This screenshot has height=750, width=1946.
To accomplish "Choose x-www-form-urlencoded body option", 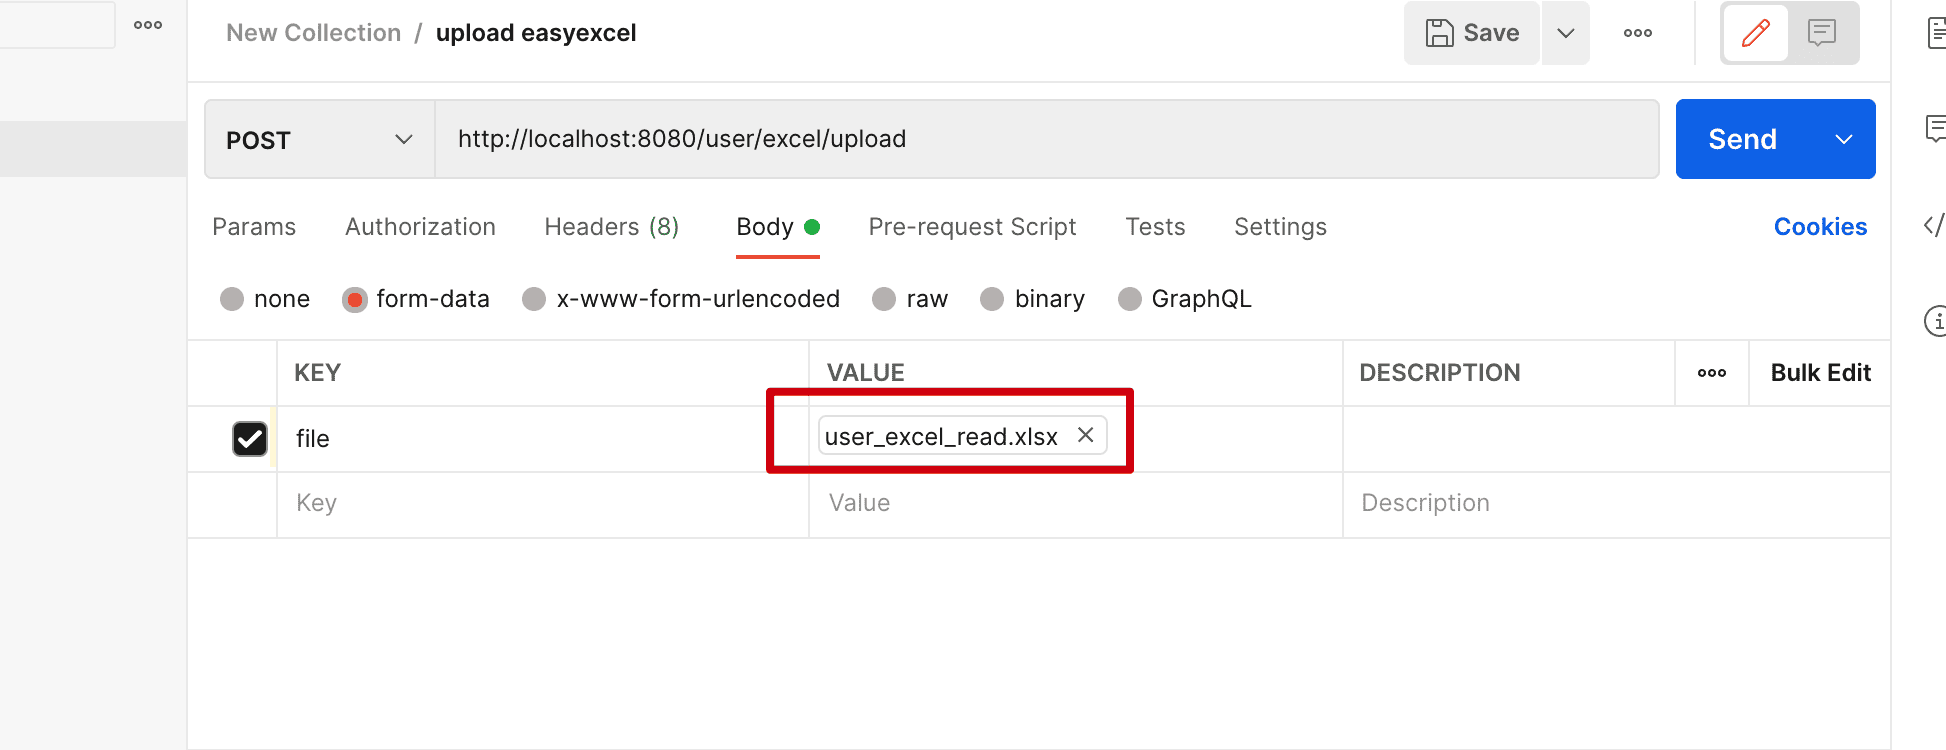I will [x=534, y=299].
